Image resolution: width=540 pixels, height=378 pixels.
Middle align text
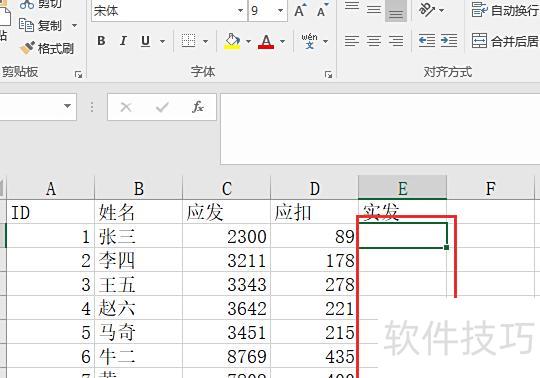pos(374,10)
